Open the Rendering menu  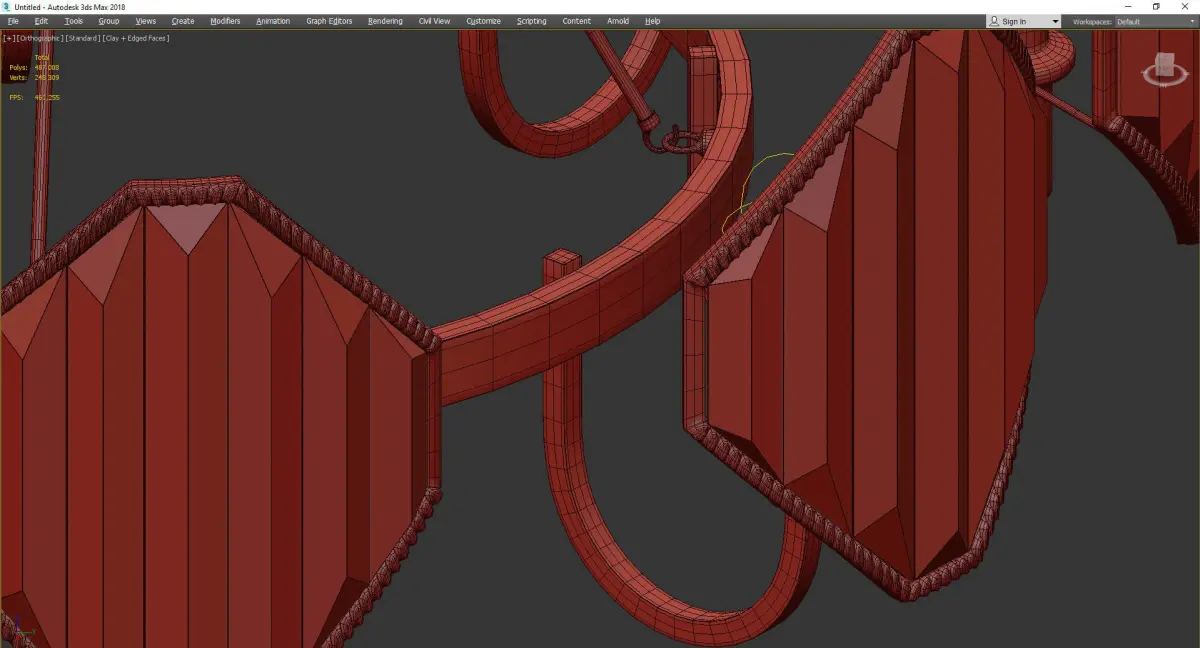[385, 21]
